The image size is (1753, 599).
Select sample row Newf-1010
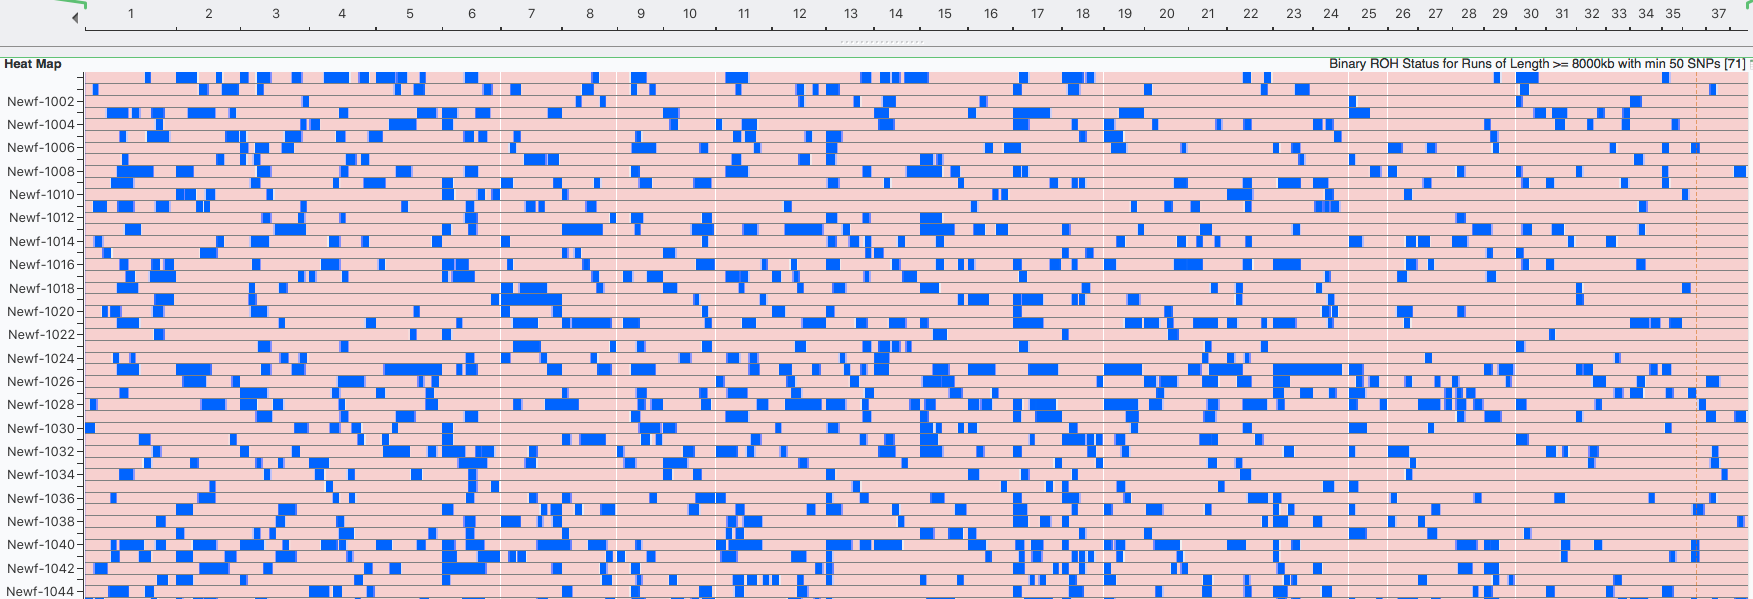coord(42,195)
